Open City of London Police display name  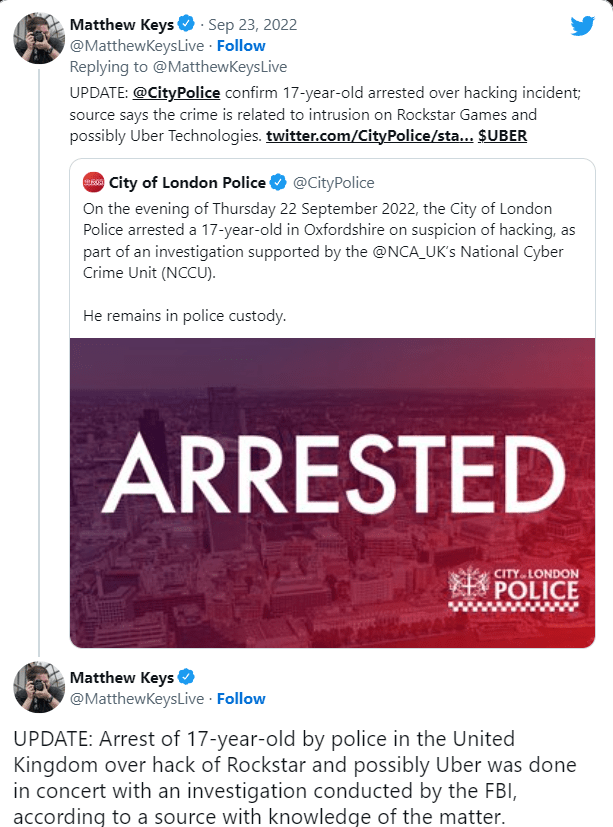(187, 182)
